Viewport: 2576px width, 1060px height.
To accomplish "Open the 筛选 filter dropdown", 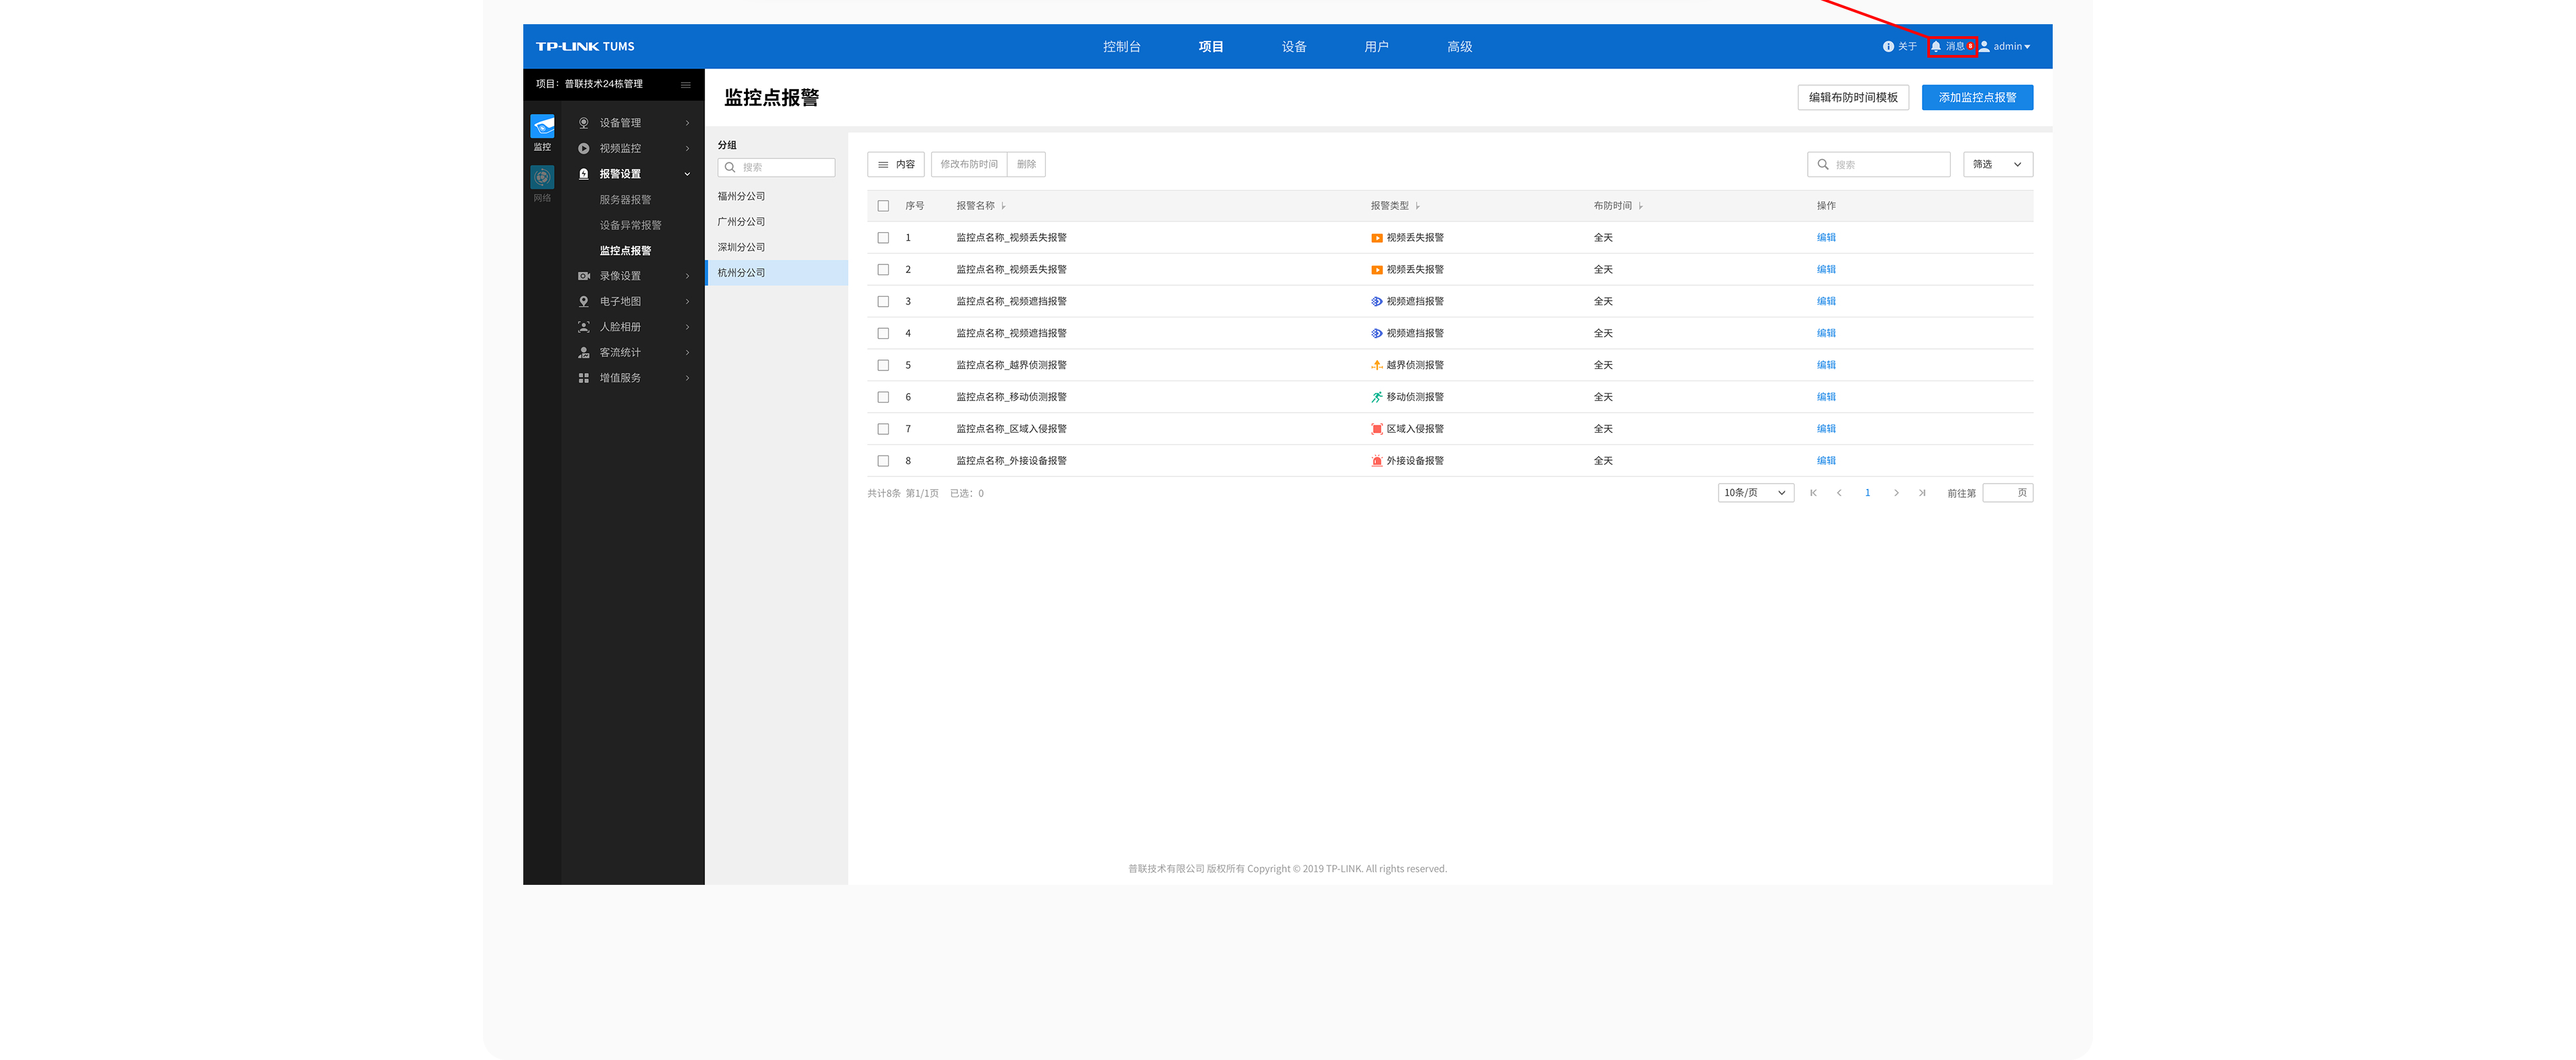I will [x=1997, y=165].
